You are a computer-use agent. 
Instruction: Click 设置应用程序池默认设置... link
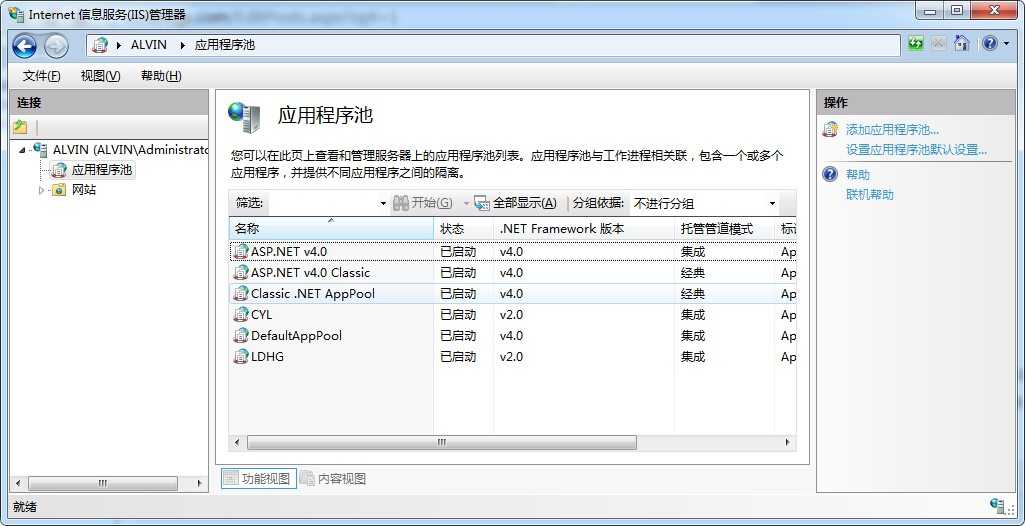tap(916, 150)
